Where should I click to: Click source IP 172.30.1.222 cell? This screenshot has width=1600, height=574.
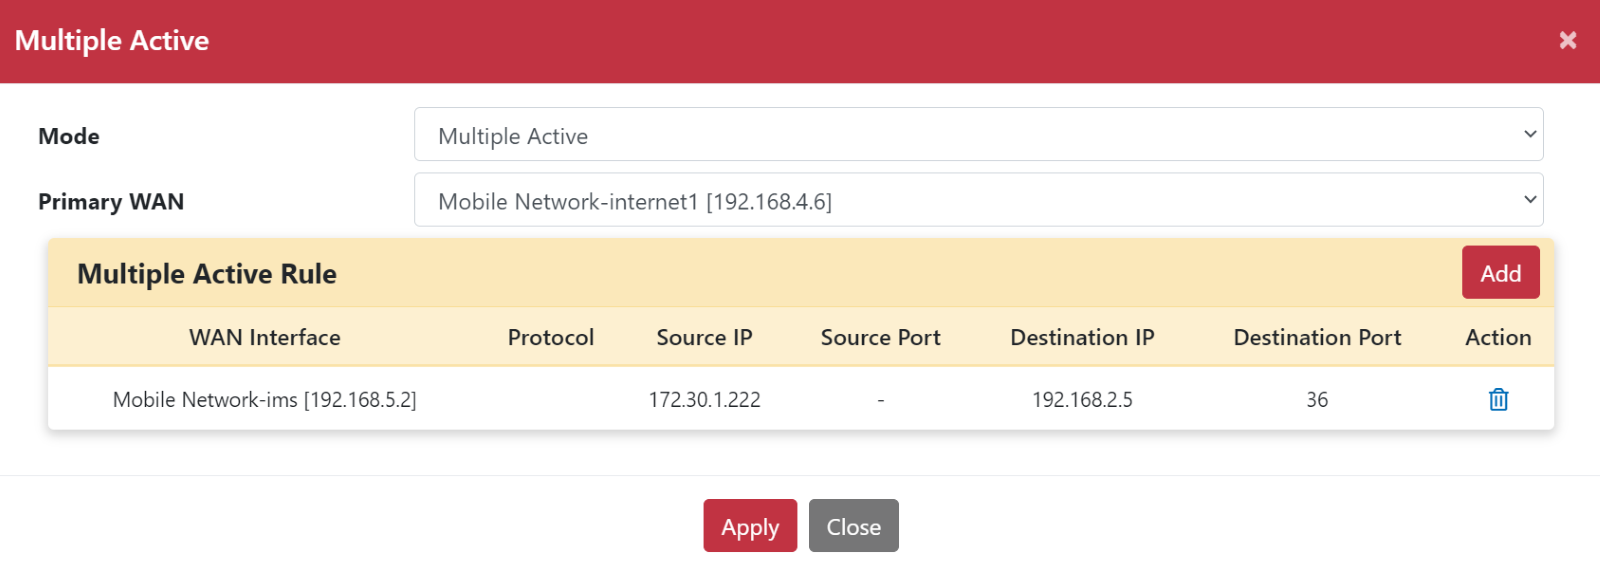[704, 400]
